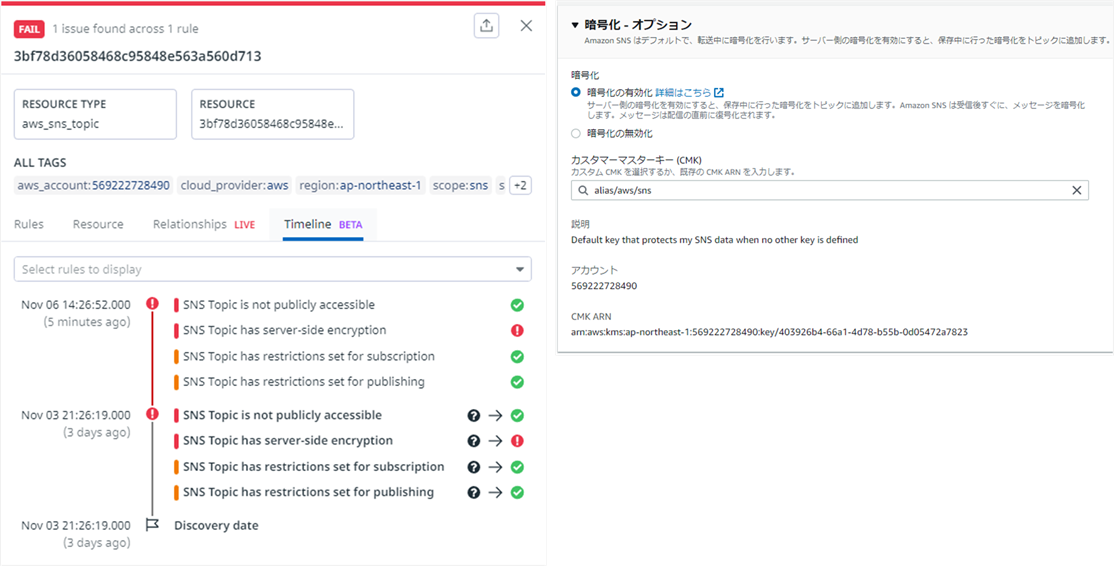Click the Nov 06 14:26:52 red alert marker
The image size is (1114, 566).
(x=152, y=304)
